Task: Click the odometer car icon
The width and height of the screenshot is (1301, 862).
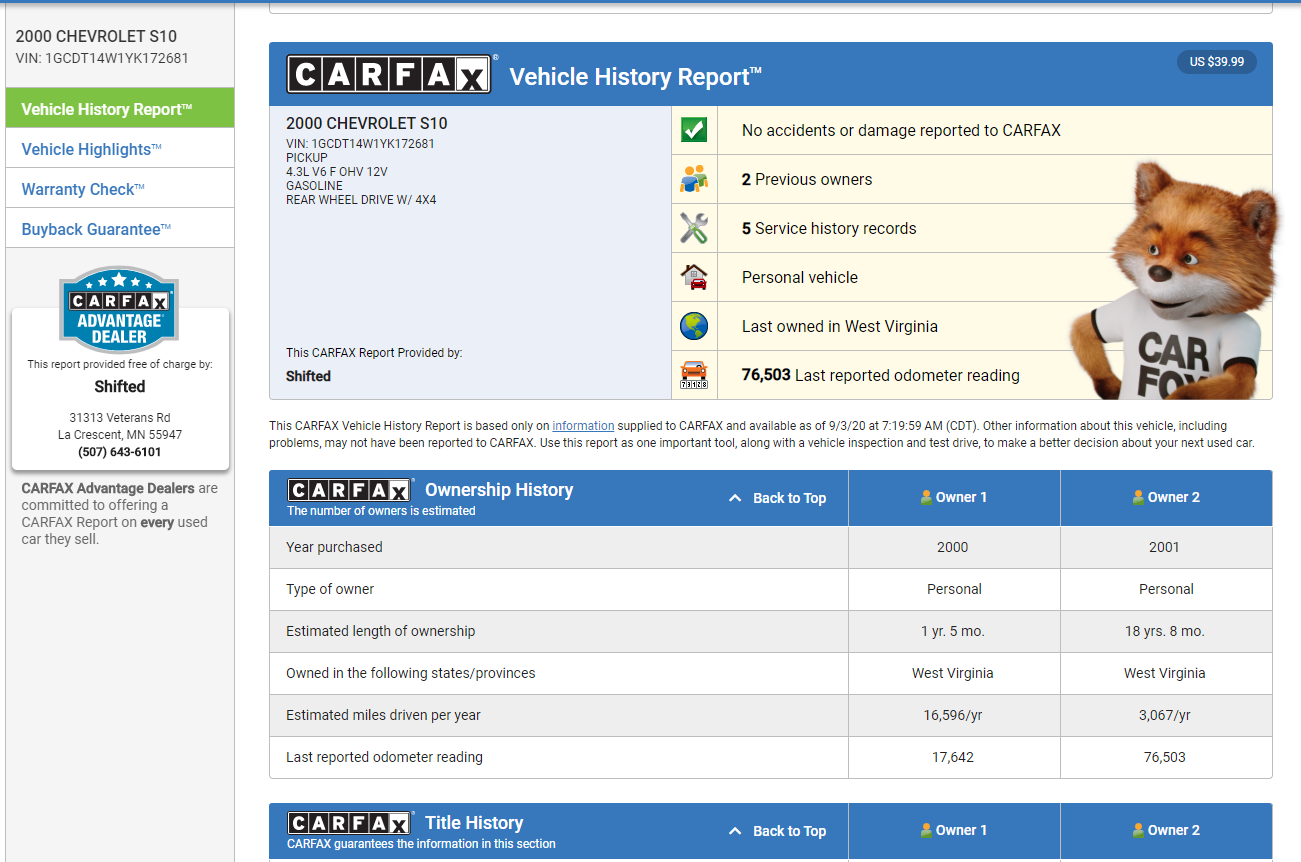Action: (693, 375)
